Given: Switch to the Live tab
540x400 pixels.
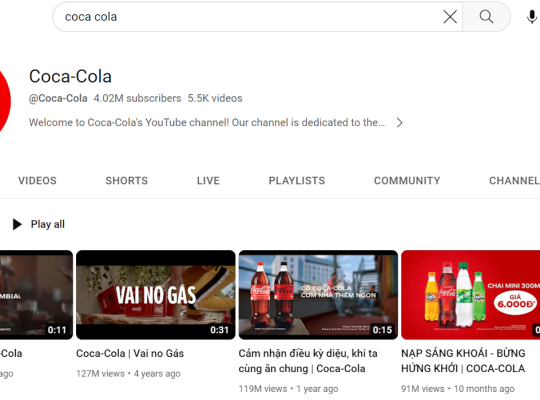Looking at the screenshot, I should click(x=208, y=181).
